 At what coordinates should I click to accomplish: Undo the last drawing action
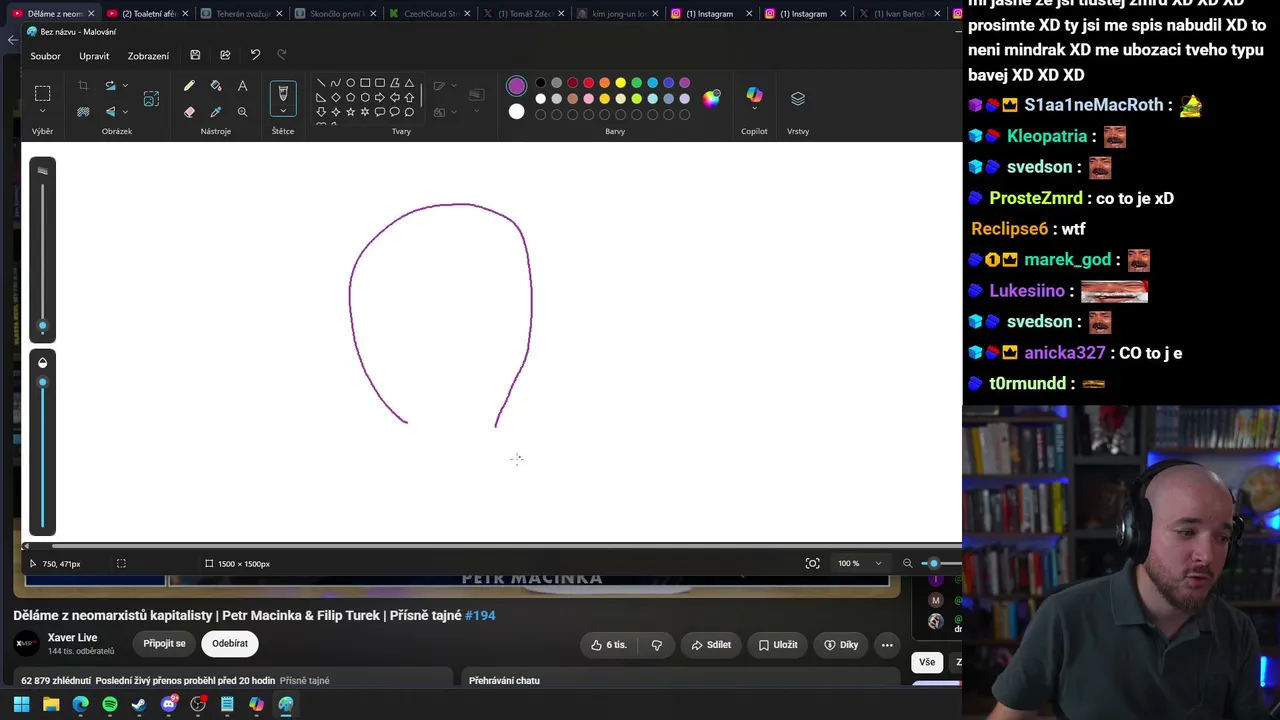point(255,55)
